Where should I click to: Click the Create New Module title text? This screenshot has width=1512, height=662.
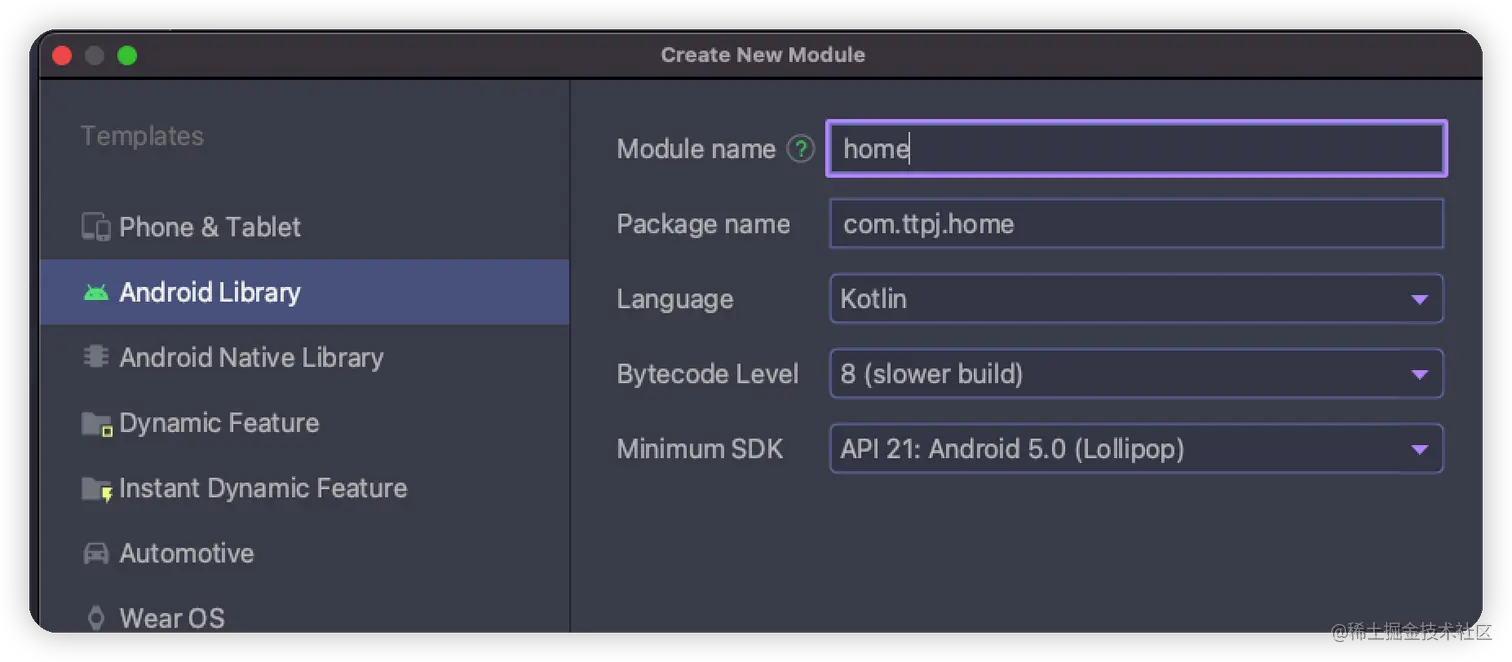(x=762, y=55)
